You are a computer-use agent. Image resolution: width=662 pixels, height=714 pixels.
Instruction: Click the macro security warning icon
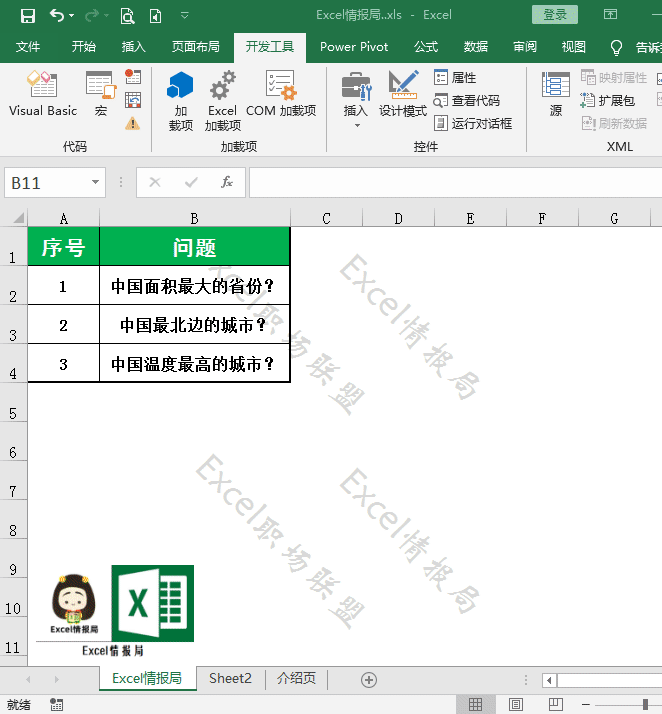pyautogui.click(x=133, y=123)
